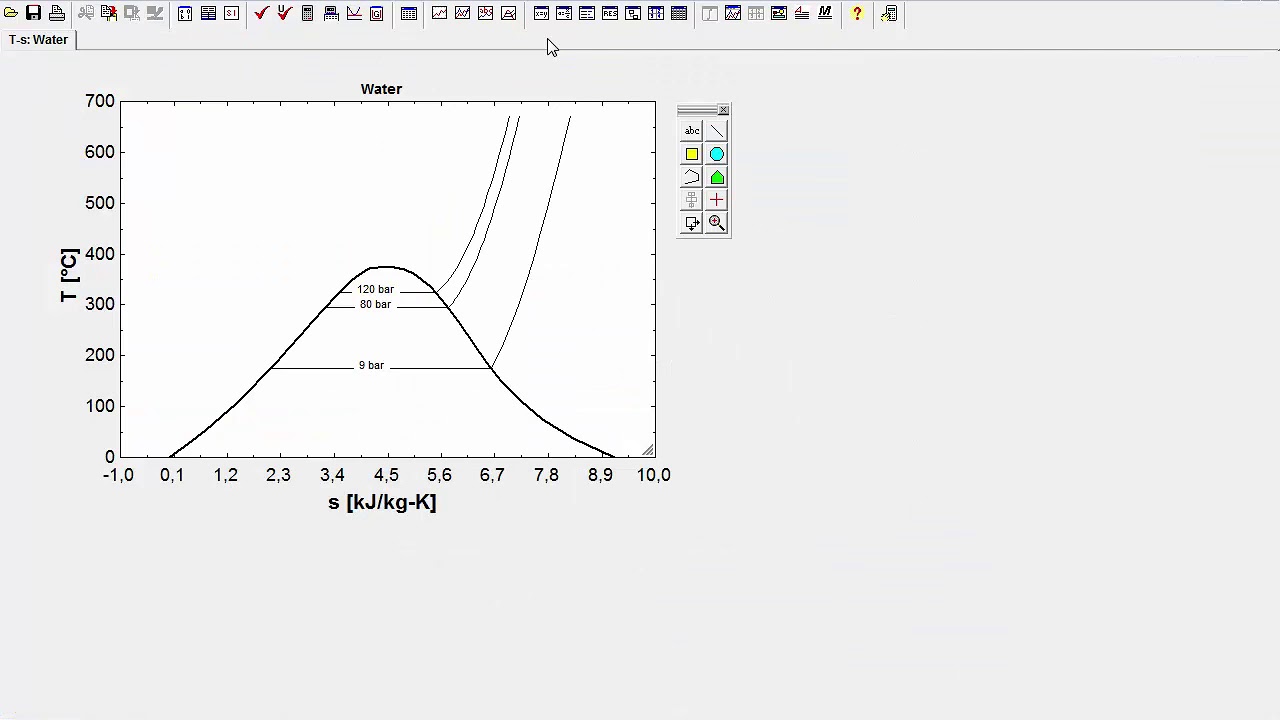This screenshot has height=720, width=1280.
Task: Create a new parametric table via the grid icon
Action: coord(408,13)
